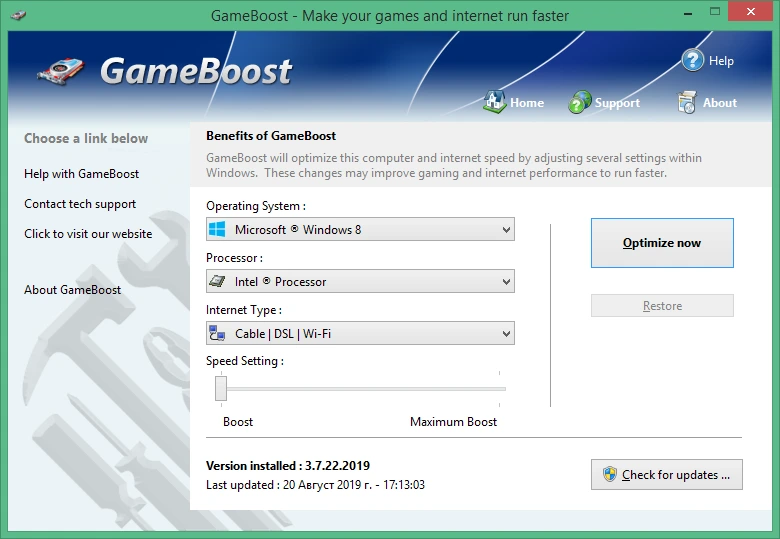Image resolution: width=780 pixels, height=539 pixels.
Task: Expand the Internet Type dropdown arrow
Action: point(506,333)
